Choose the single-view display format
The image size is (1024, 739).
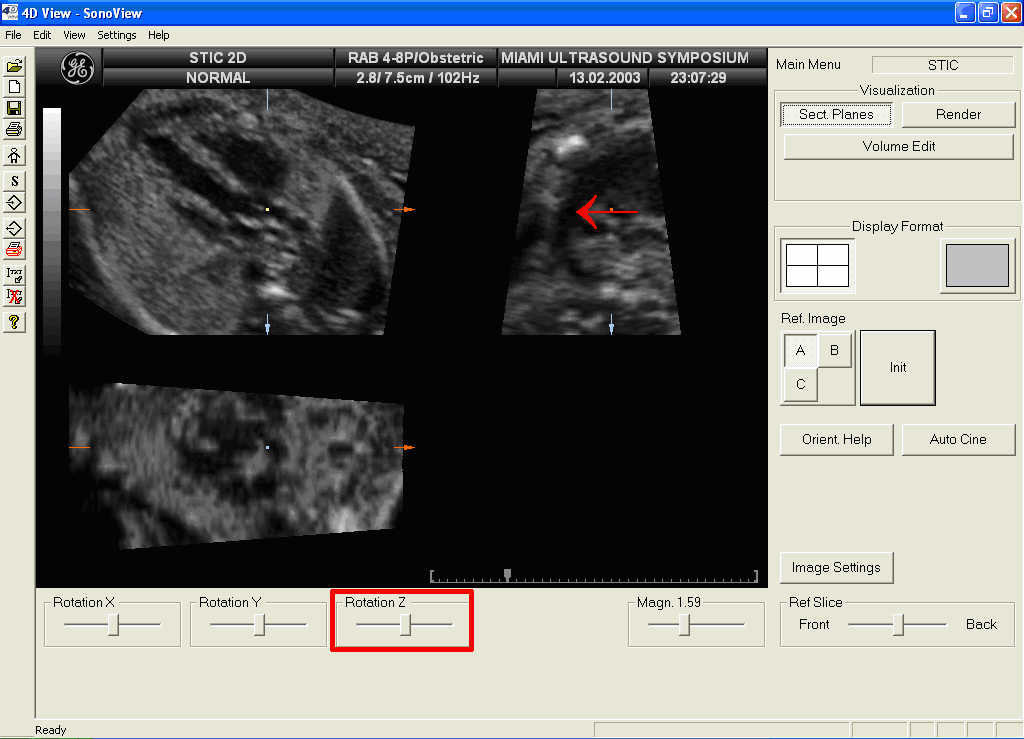coord(977,266)
